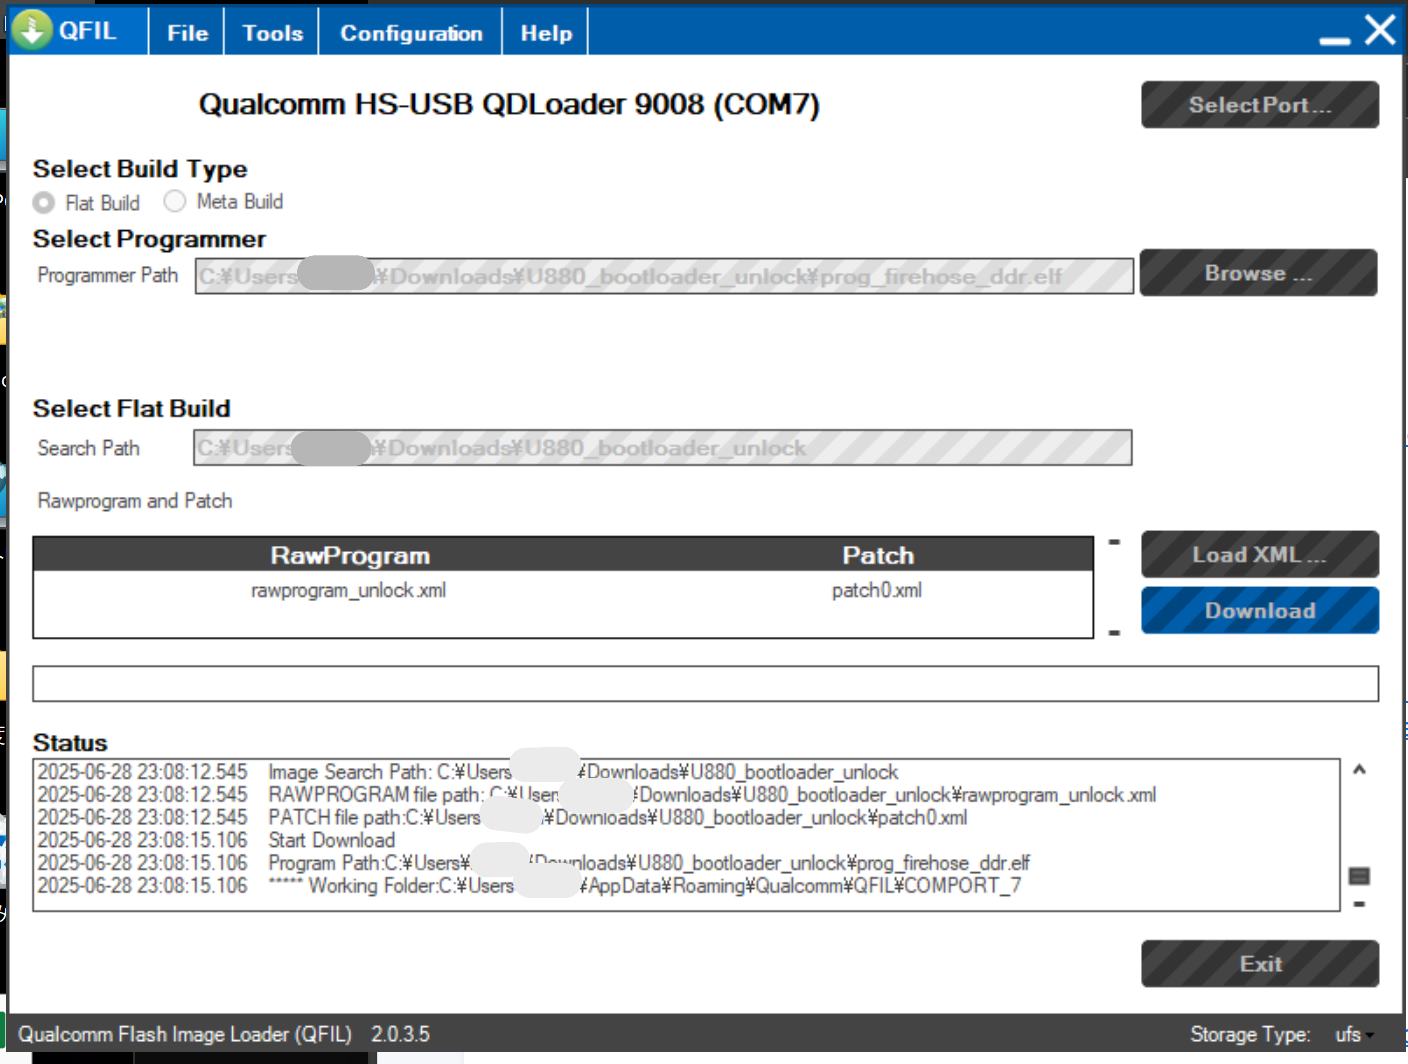The image size is (1408, 1064).
Task: Click the RAWPROGRAM file path log line
Action: (x=596, y=795)
